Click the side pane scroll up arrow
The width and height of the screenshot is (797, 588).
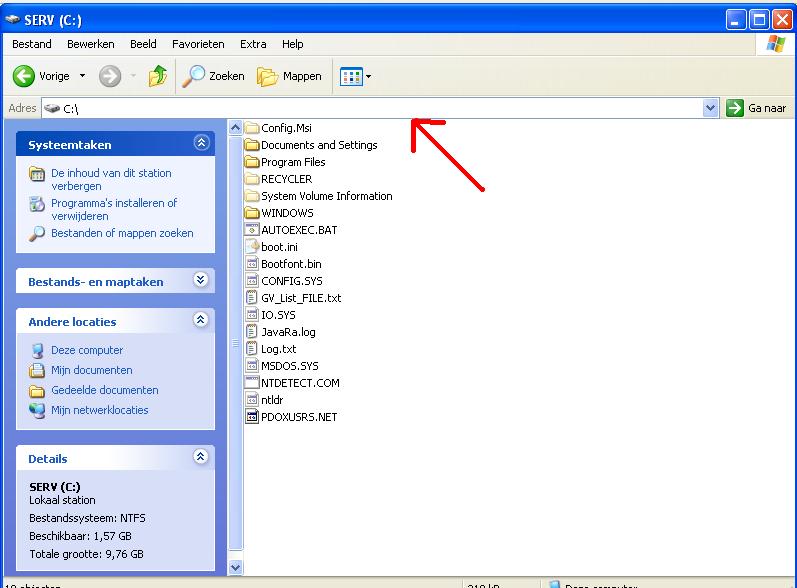pyautogui.click(x=235, y=128)
